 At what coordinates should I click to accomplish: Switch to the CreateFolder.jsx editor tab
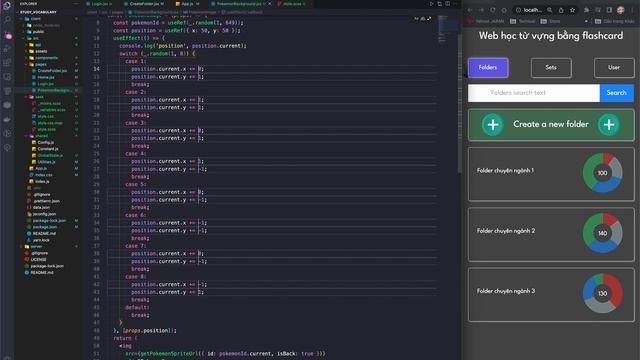click(144, 4)
